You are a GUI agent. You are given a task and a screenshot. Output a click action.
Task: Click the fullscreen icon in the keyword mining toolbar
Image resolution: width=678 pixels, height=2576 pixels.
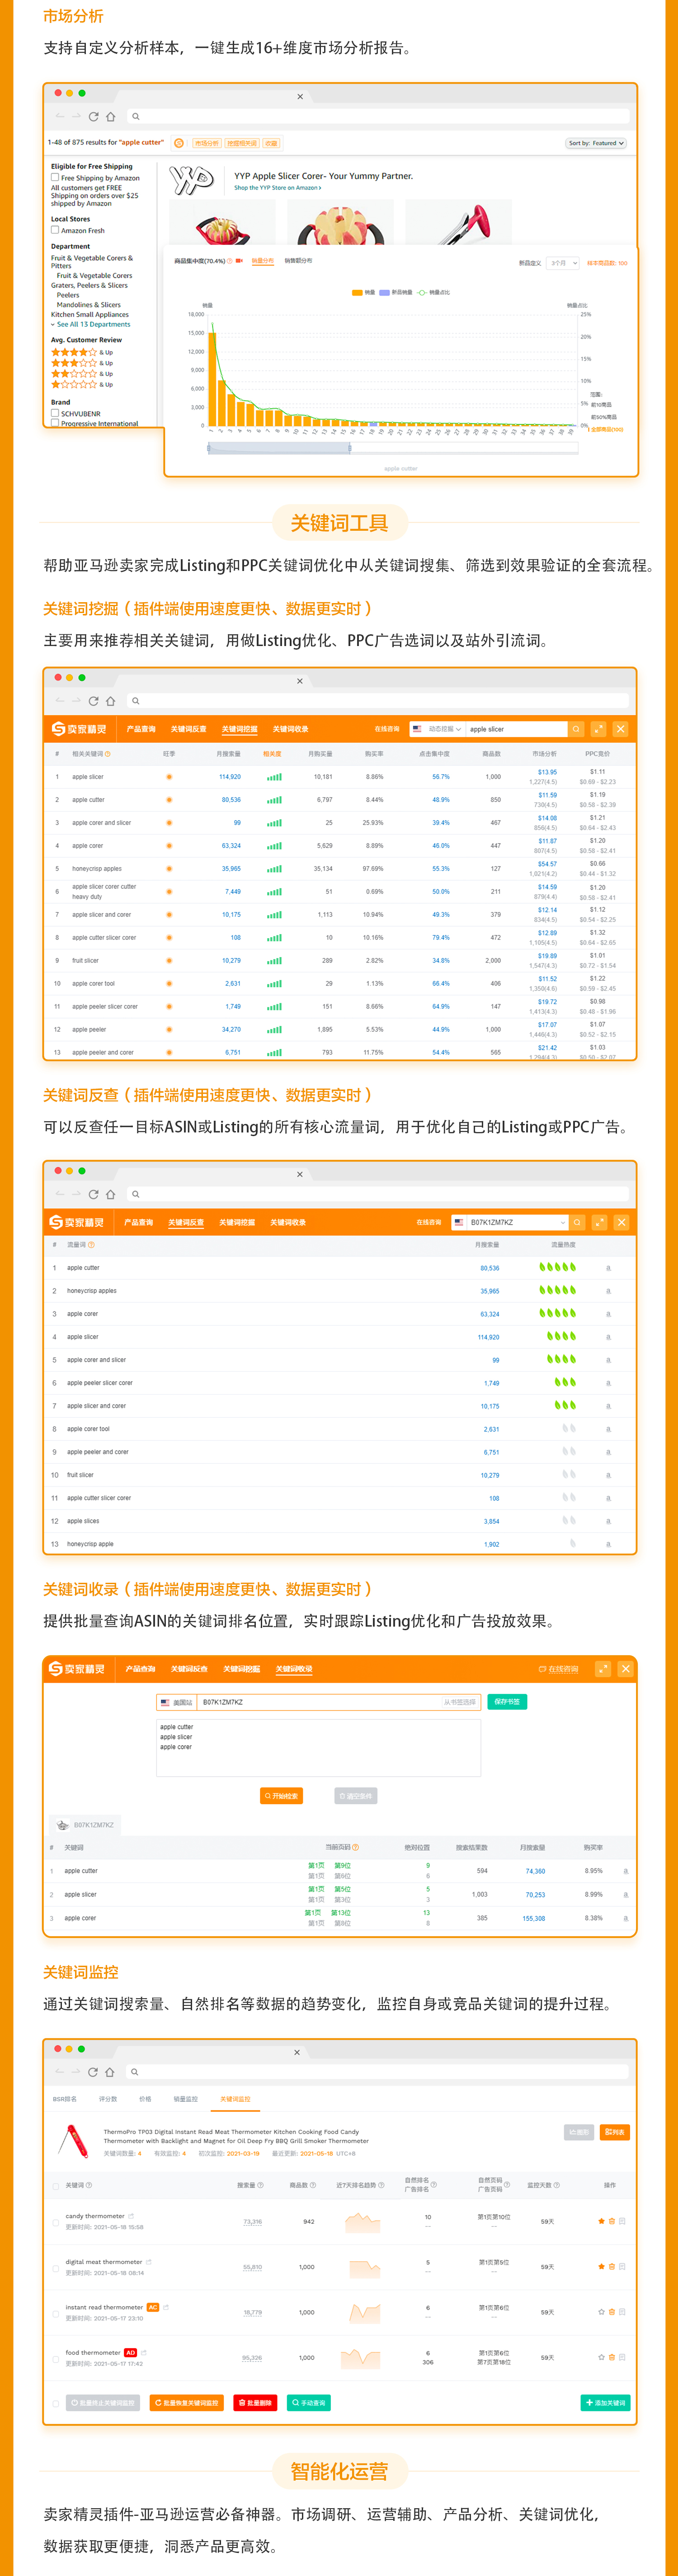[598, 729]
